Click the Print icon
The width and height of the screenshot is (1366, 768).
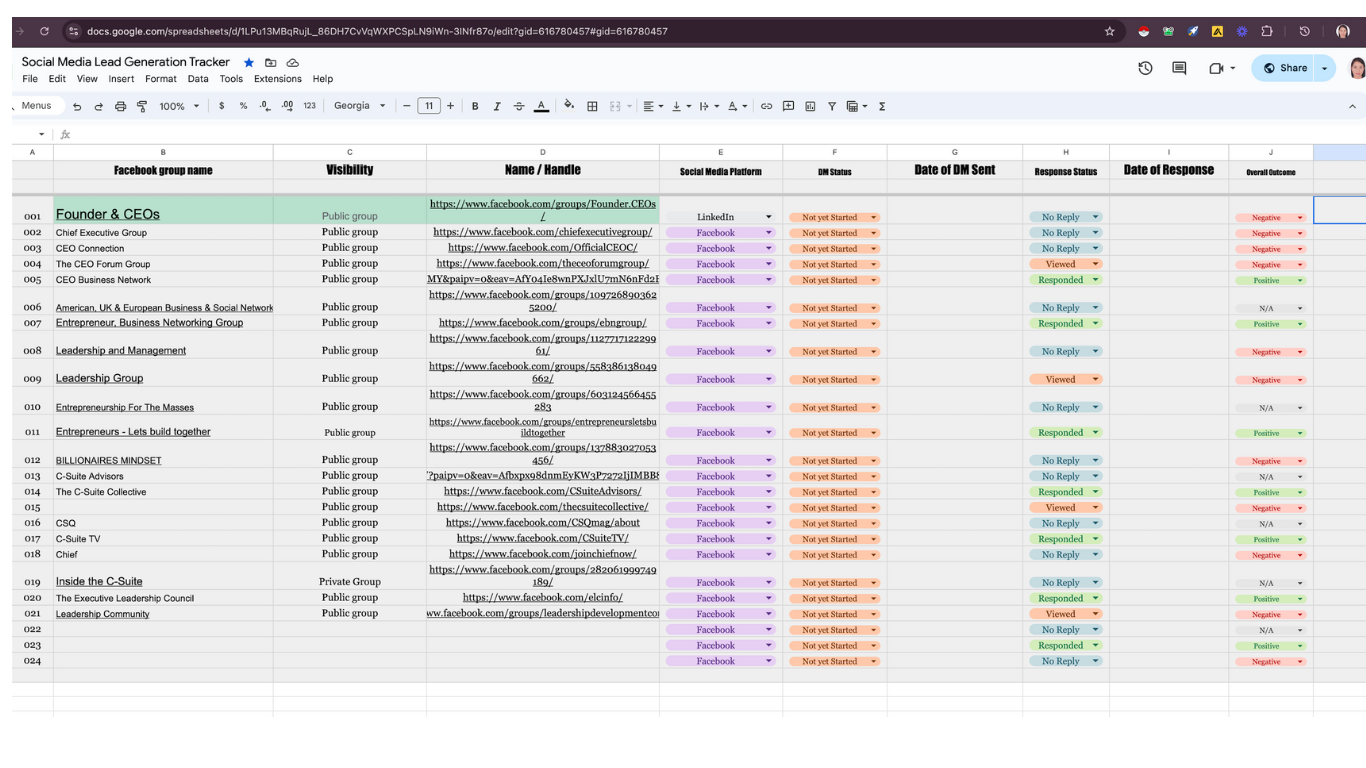[x=120, y=106]
